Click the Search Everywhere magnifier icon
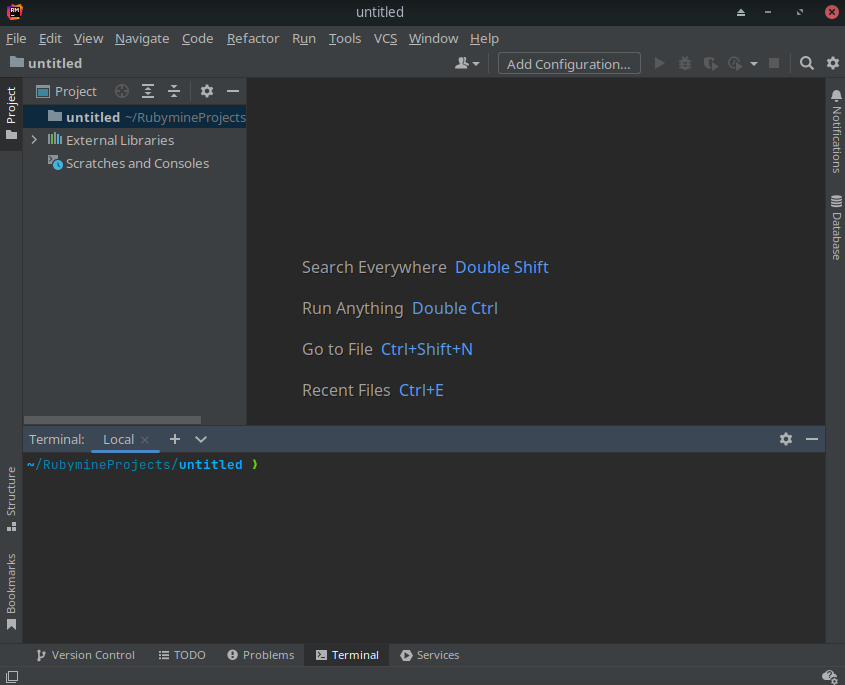The width and height of the screenshot is (845, 685). click(x=807, y=63)
